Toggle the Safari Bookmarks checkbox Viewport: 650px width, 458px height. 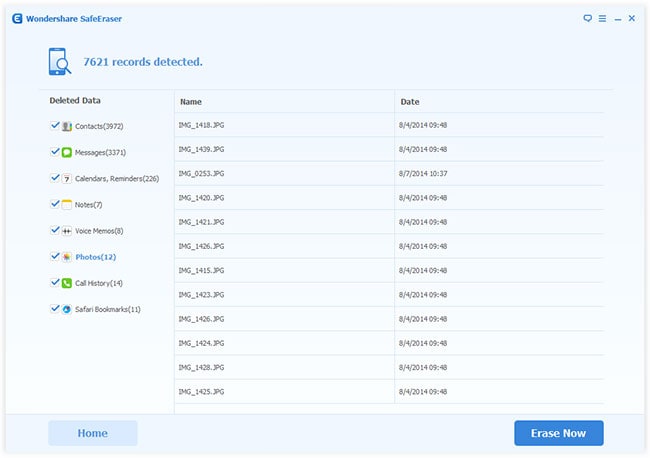[x=54, y=309]
